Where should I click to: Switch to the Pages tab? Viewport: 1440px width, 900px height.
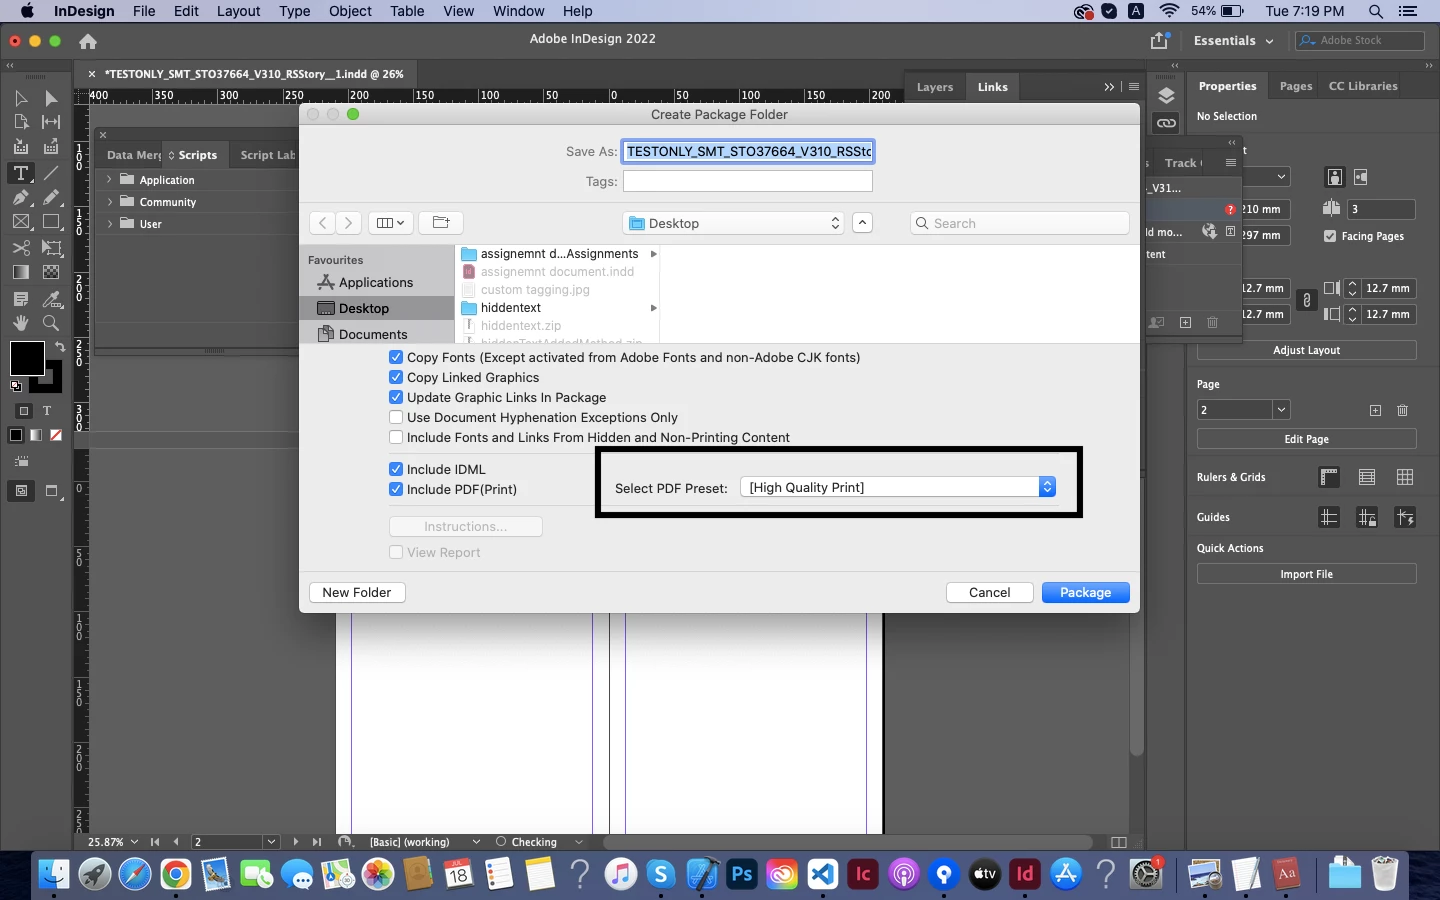[1295, 86]
